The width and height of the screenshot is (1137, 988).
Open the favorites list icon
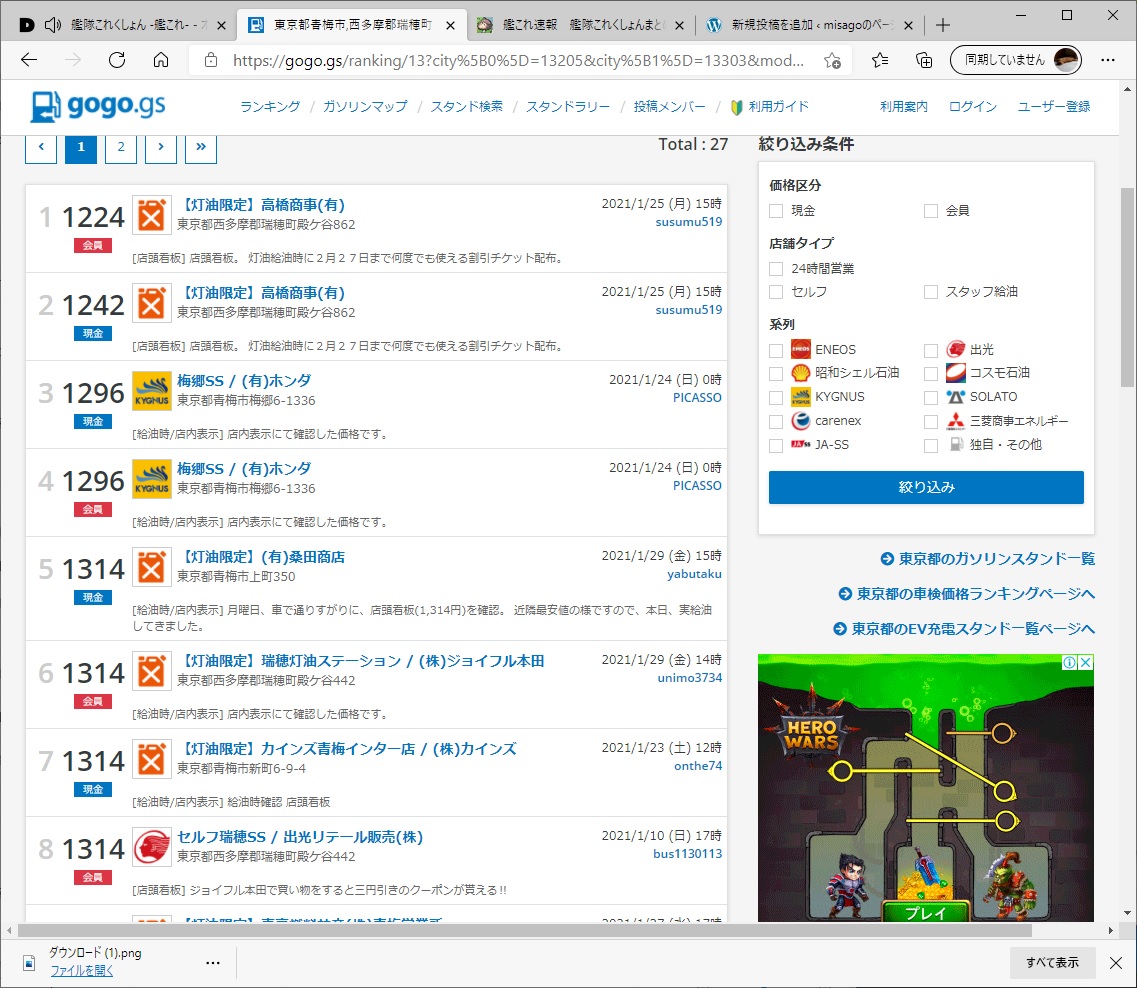880,60
